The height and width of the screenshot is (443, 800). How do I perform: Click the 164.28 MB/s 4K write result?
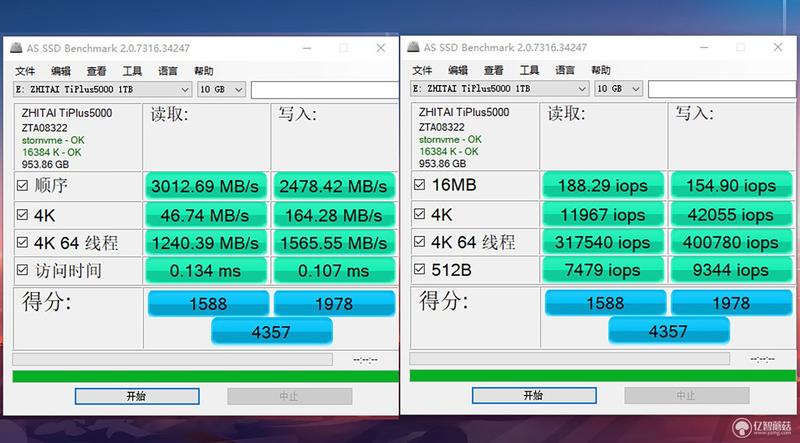(x=334, y=215)
